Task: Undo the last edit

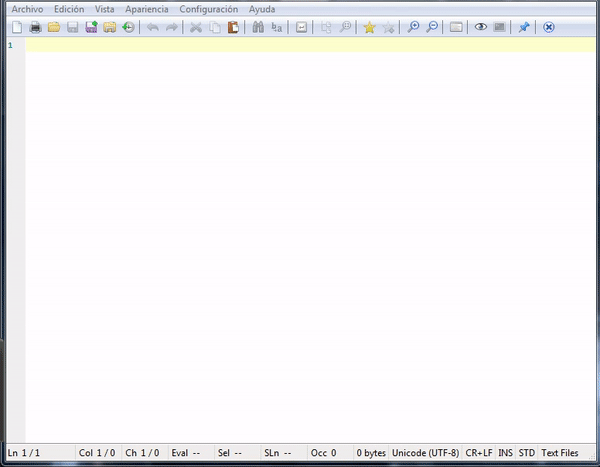Action: click(153, 27)
